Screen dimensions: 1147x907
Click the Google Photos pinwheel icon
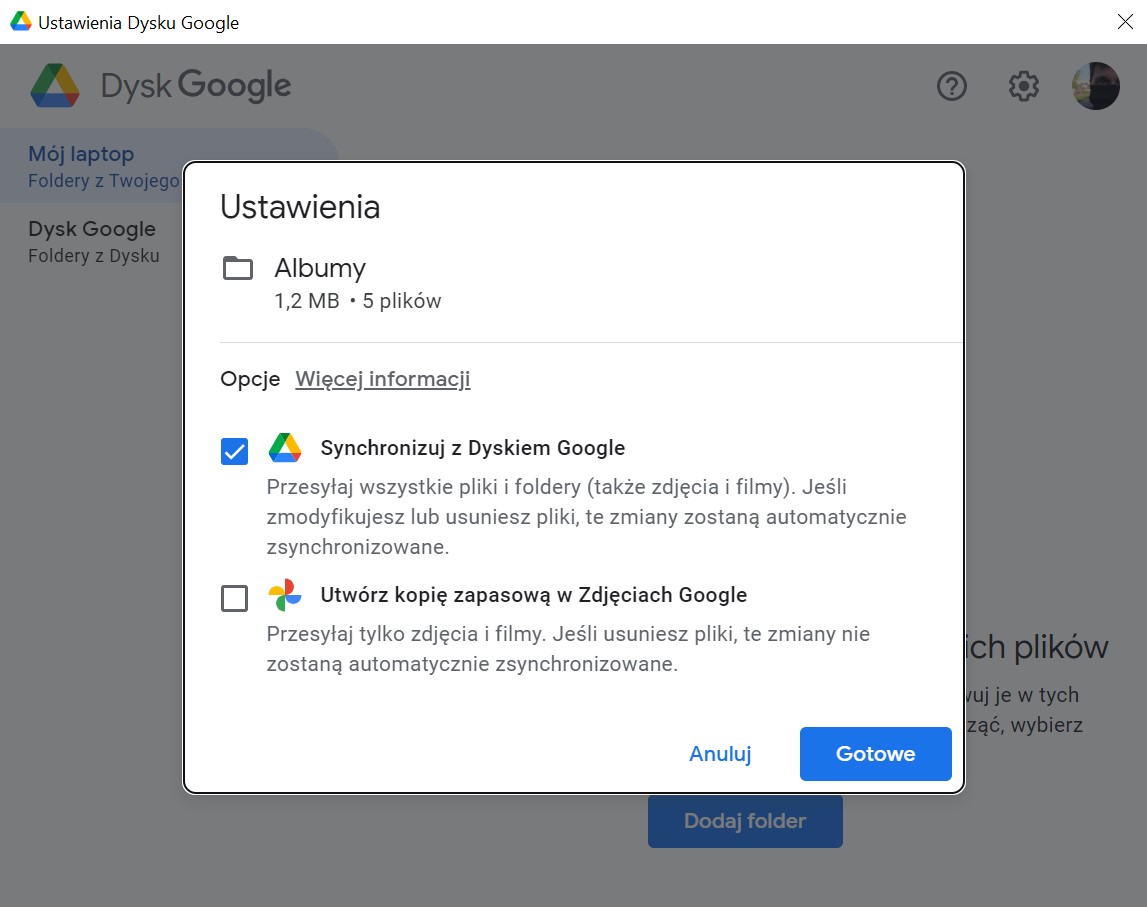tap(285, 595)
